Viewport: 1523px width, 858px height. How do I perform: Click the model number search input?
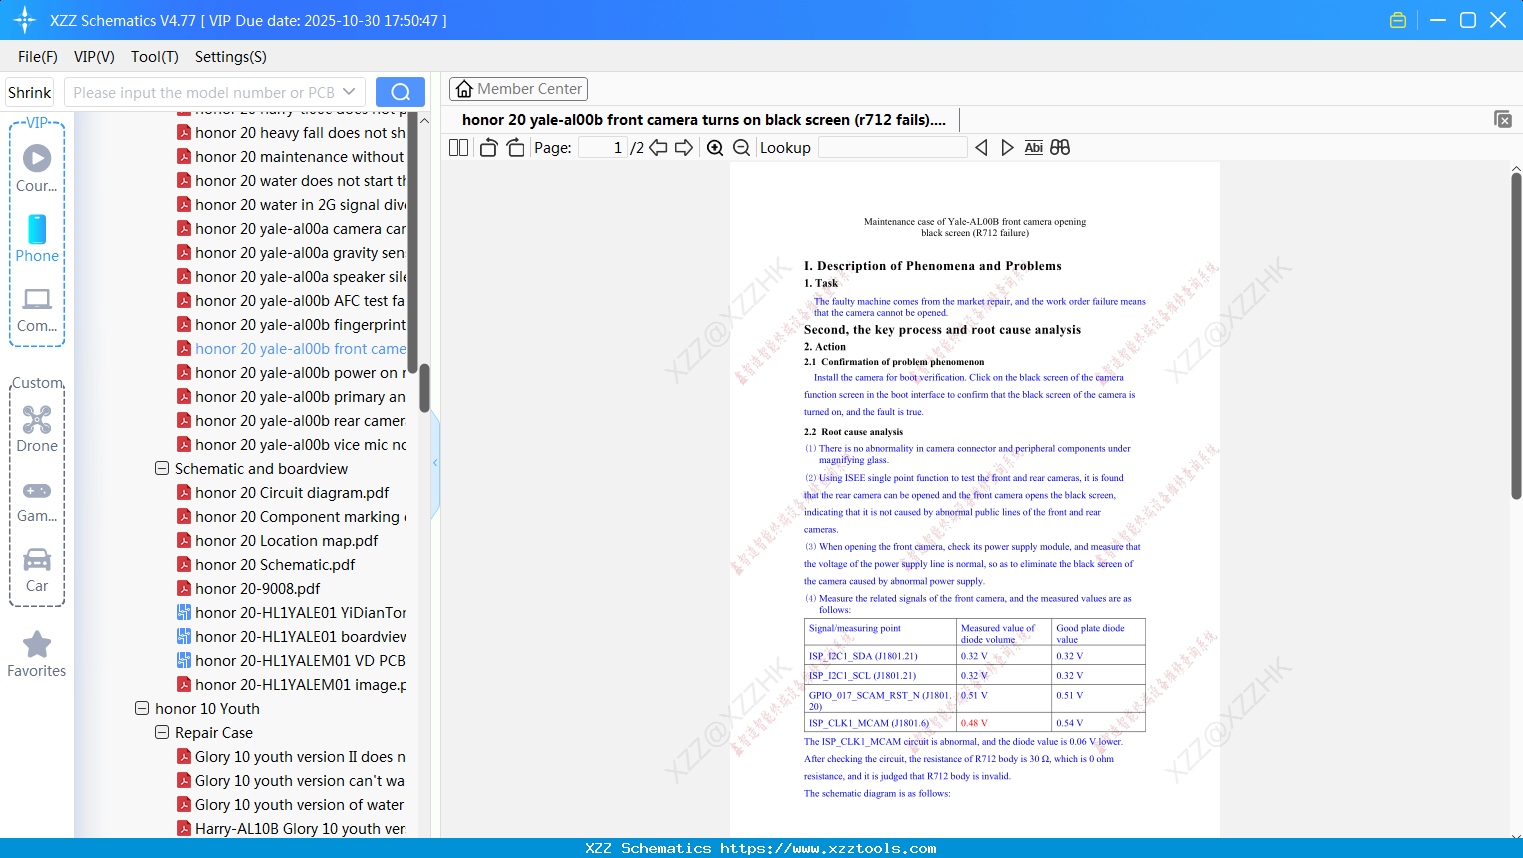(204, 92)
